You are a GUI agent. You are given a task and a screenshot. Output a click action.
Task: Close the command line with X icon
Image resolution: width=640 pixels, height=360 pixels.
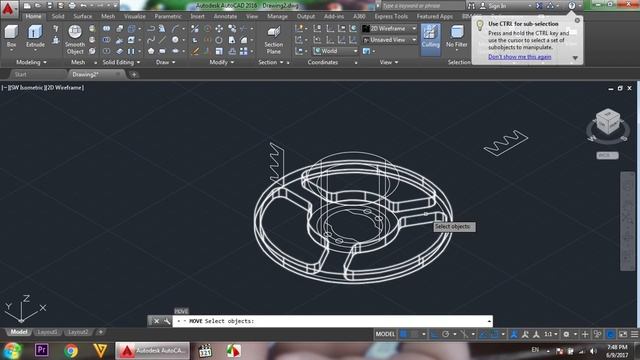(156, 321)
